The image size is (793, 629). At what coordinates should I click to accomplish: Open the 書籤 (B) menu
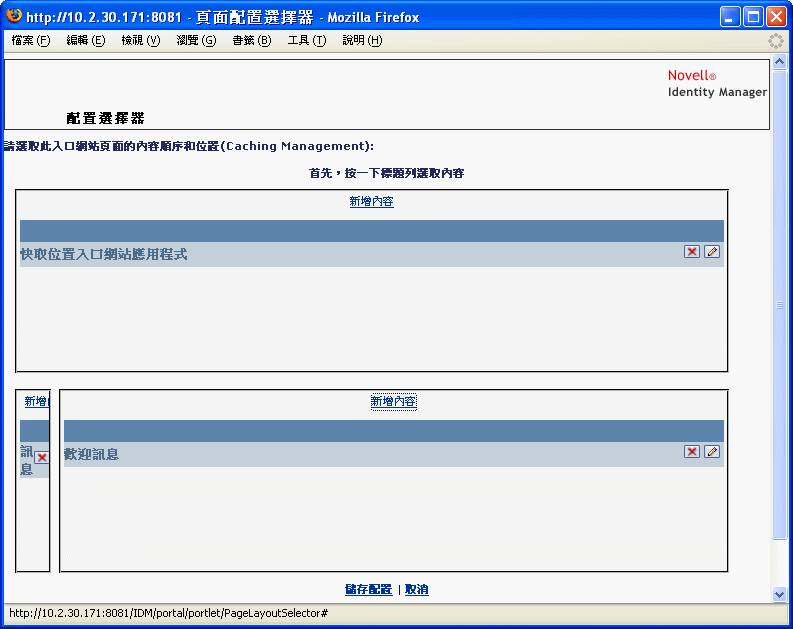(x=251, y=40)
